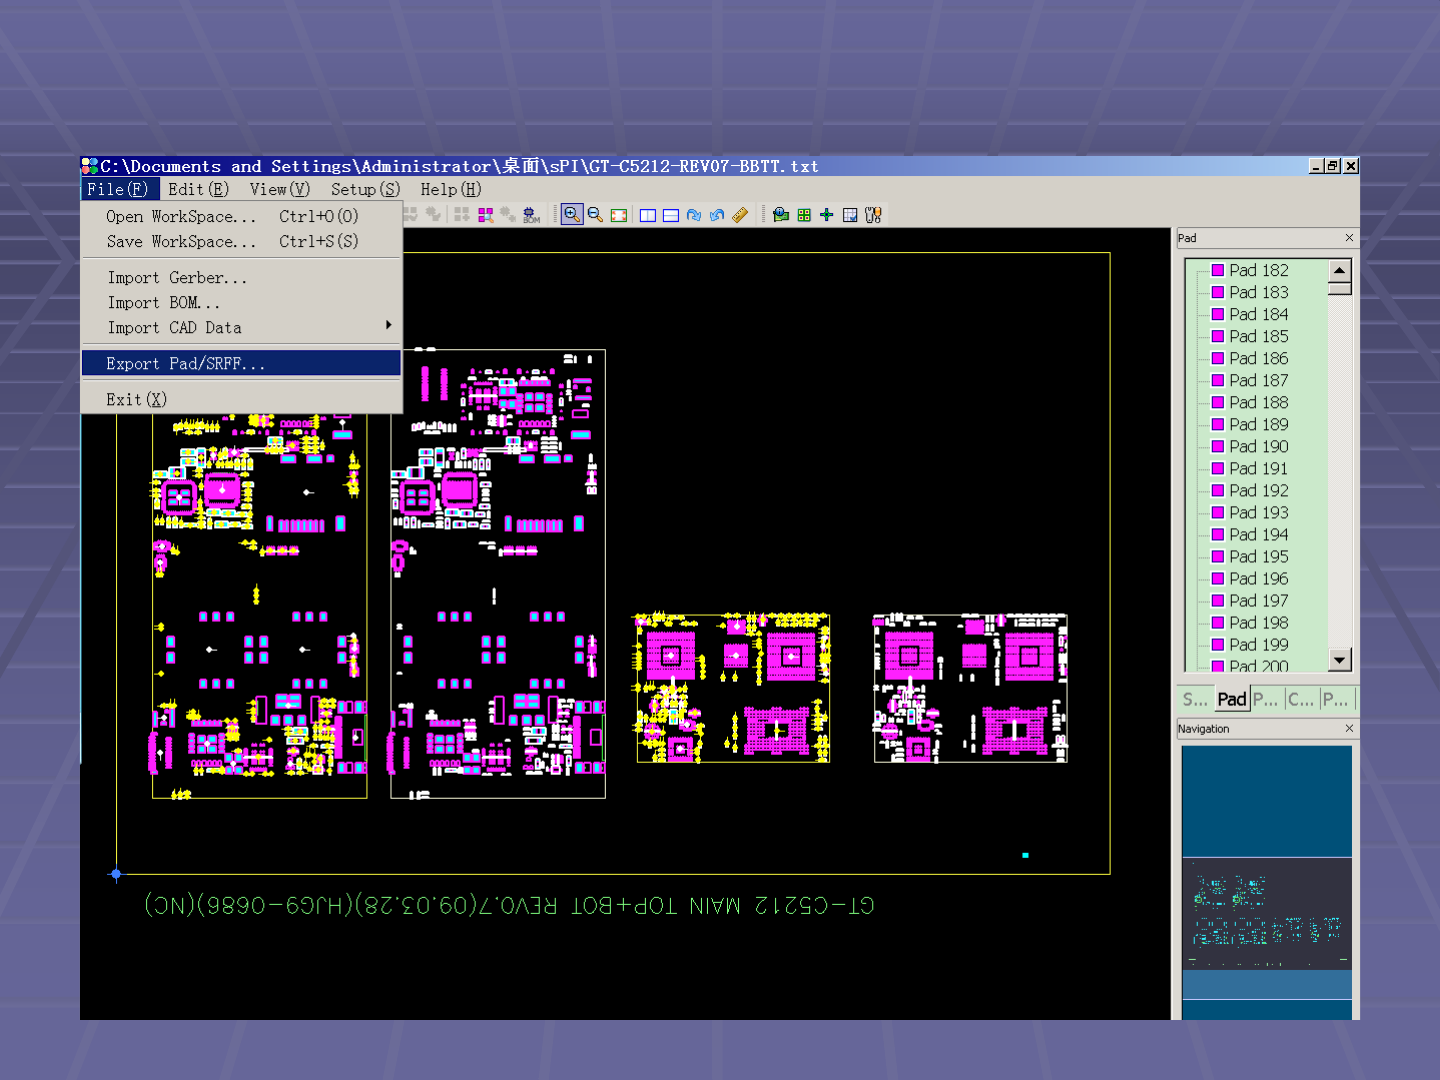This screenshot has width=1440, height=1080.
Task: Select Pad 190 in the tree
Action: click(1258, 447)
